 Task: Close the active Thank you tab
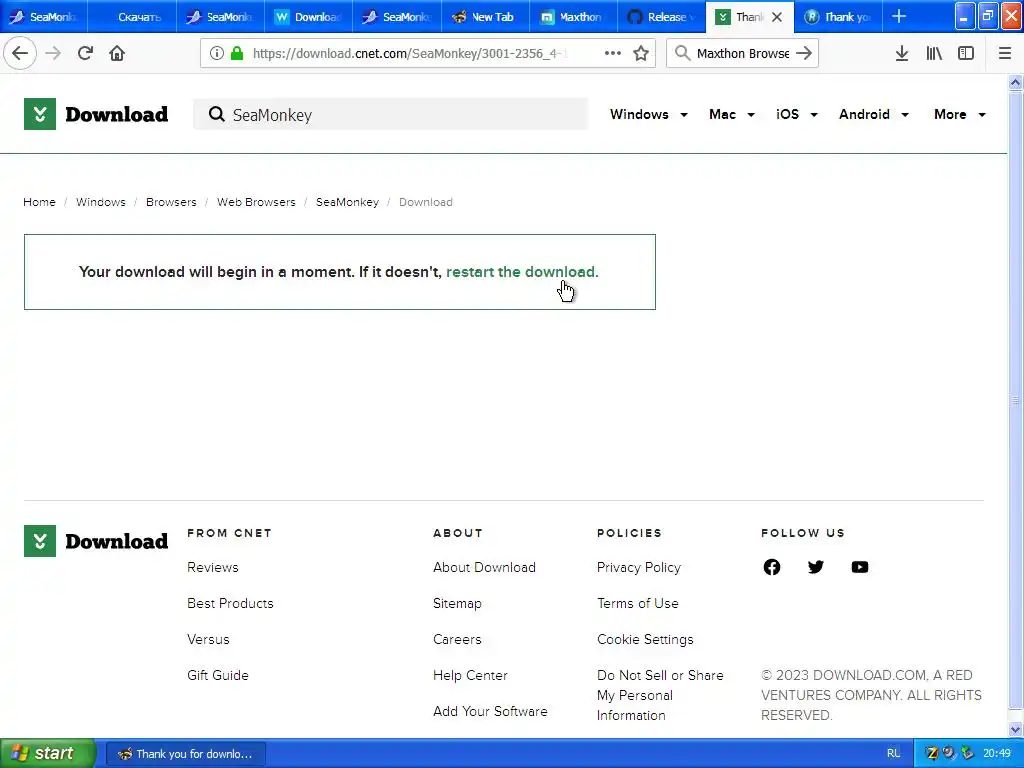tap(776, 17)
